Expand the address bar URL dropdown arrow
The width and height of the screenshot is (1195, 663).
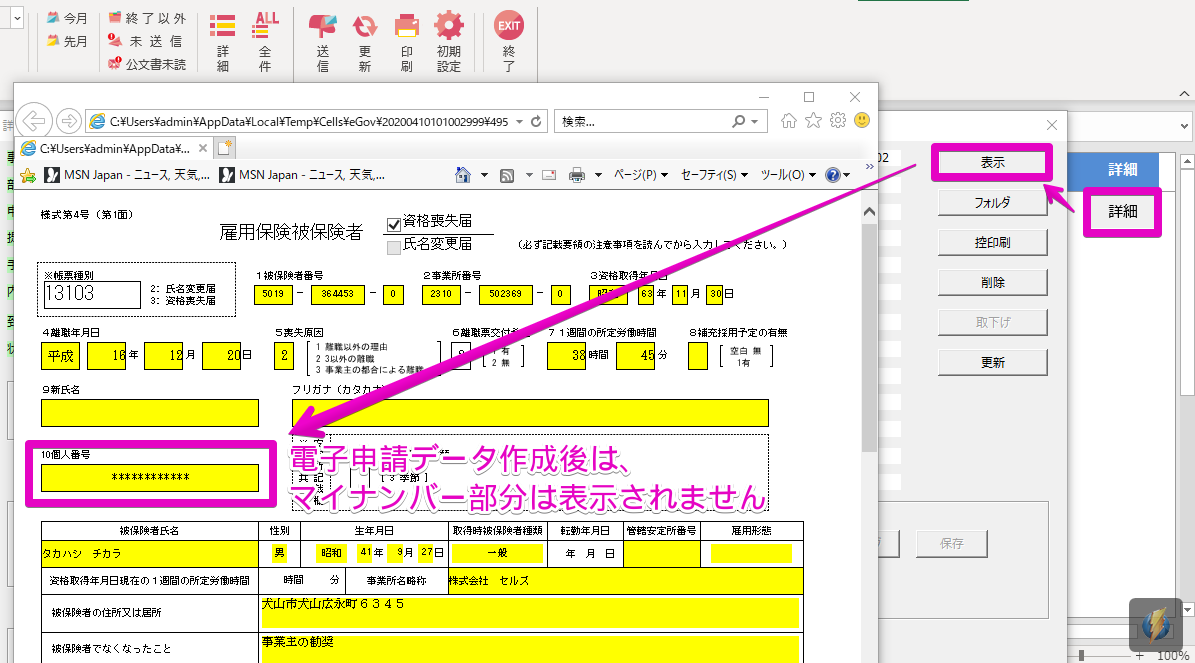tap(519, 121)
